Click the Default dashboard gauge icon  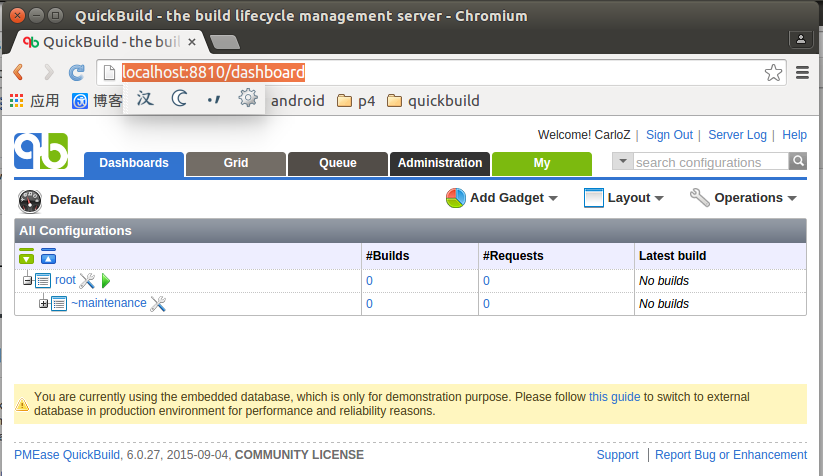tap(30, 201)
